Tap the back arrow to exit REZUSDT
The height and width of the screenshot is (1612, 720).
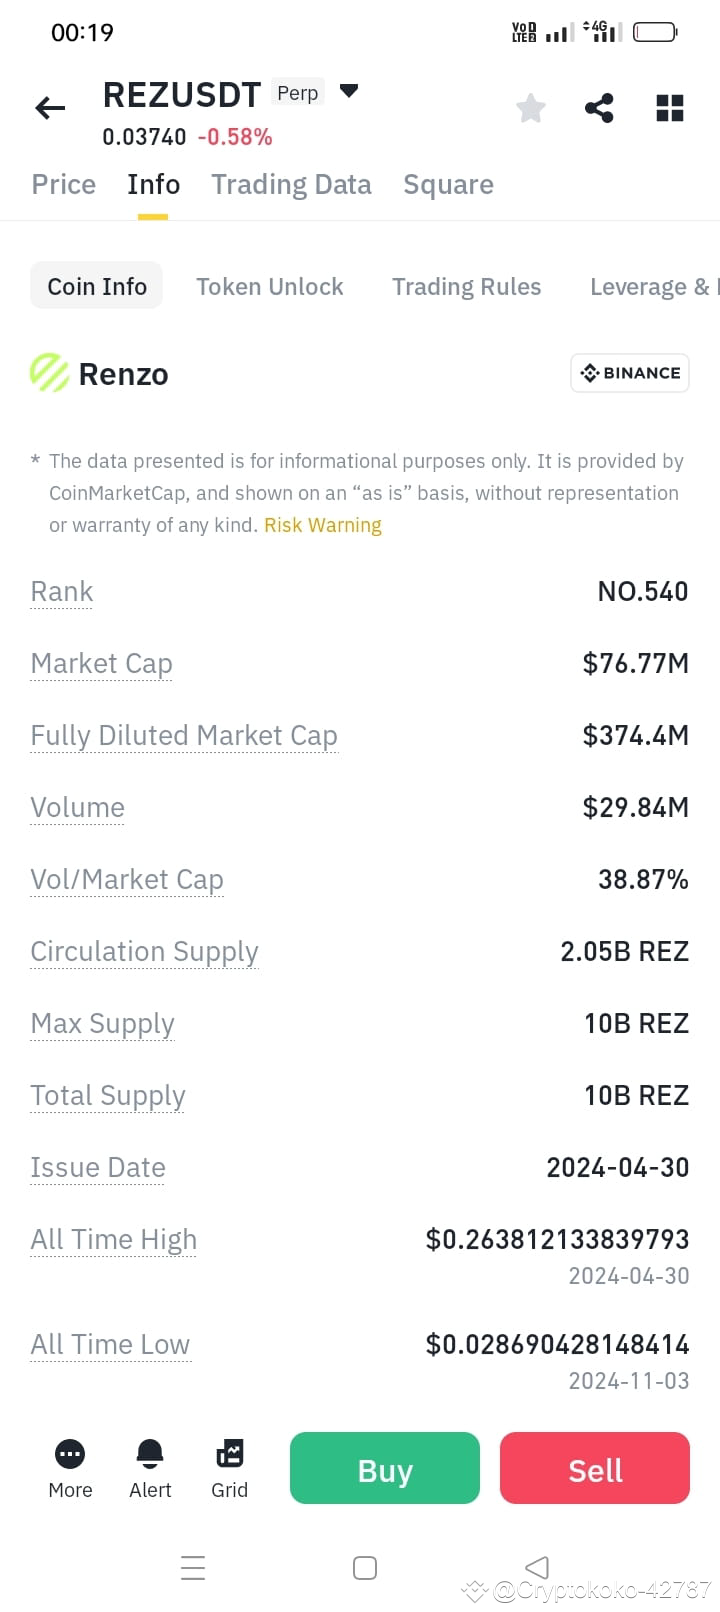tap(50, 108)
